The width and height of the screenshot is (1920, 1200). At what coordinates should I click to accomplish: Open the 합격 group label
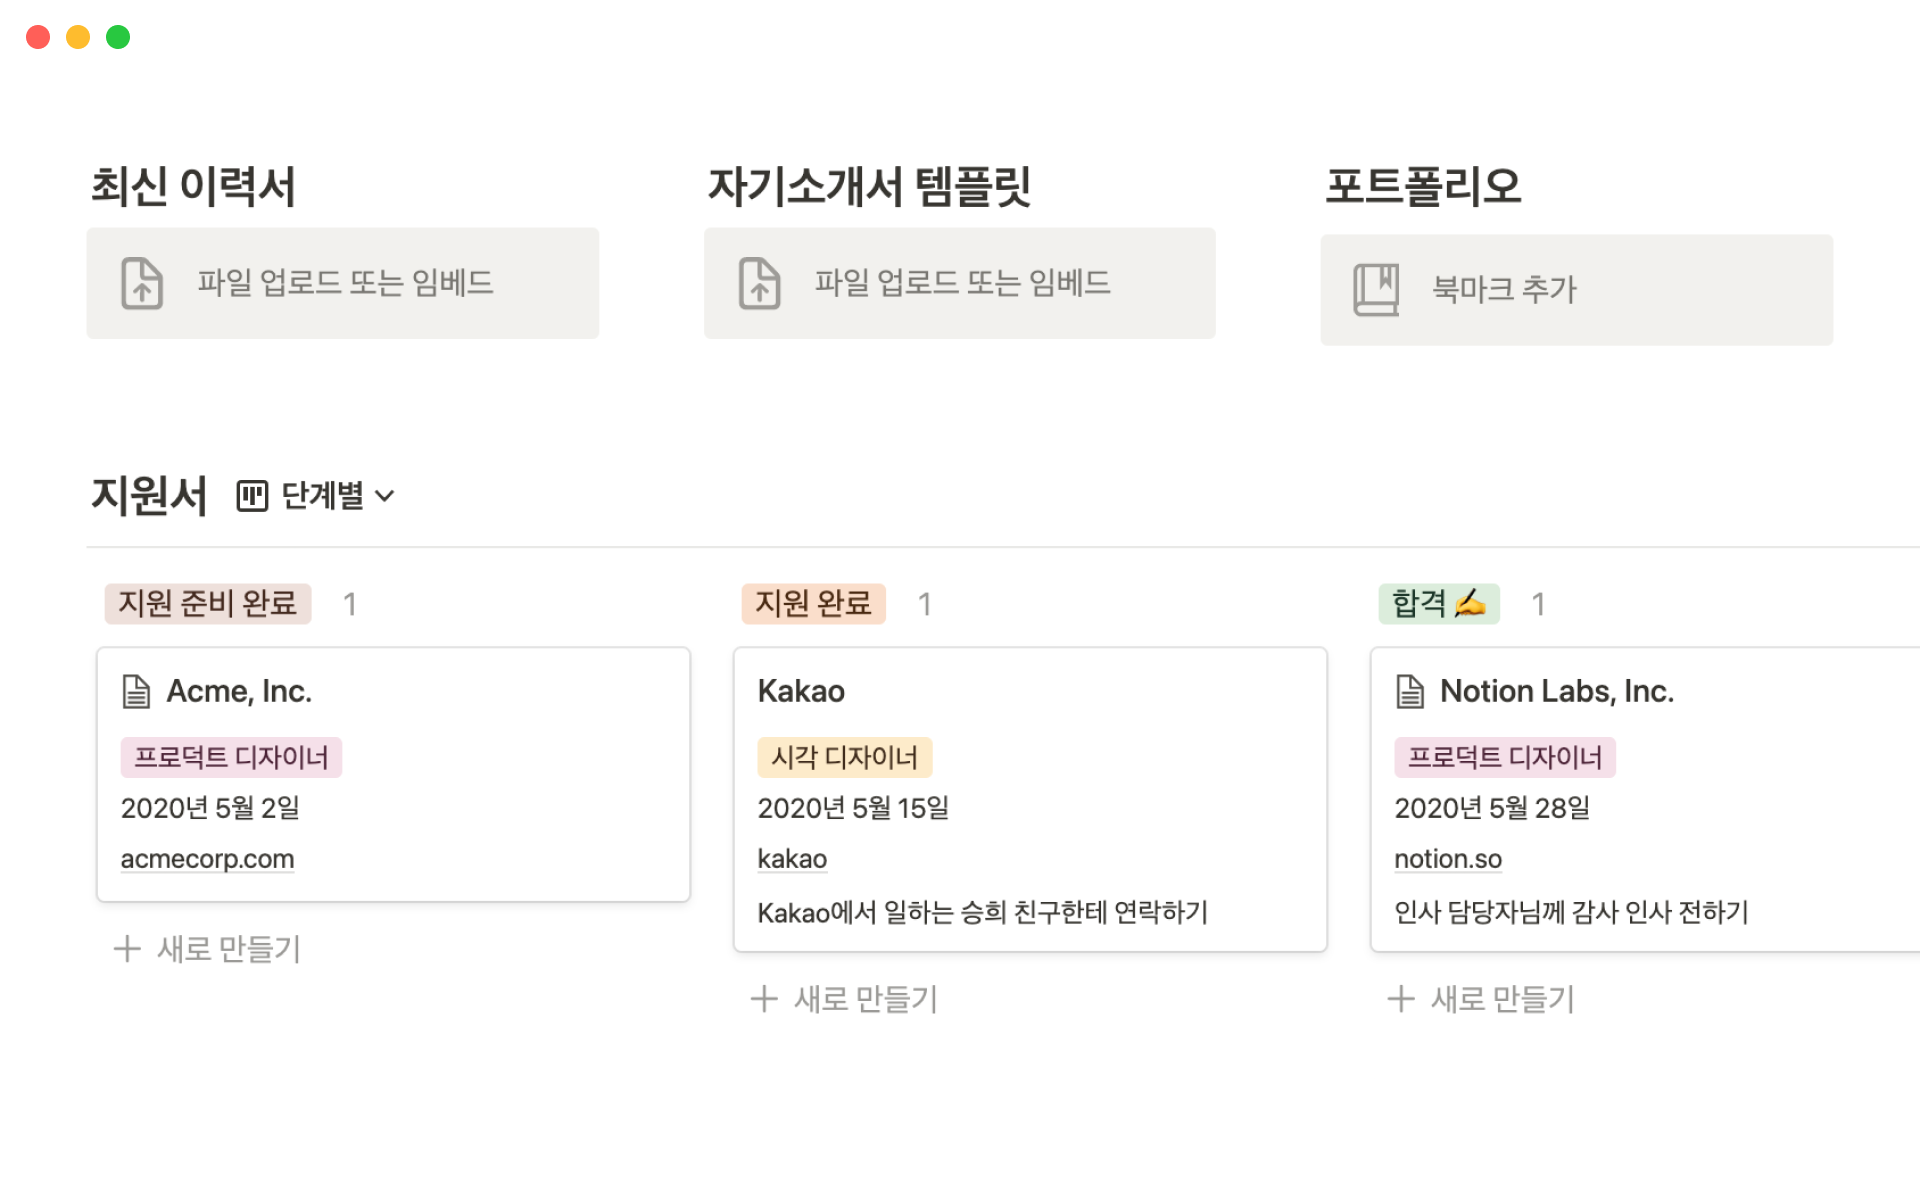(1438, 604)
